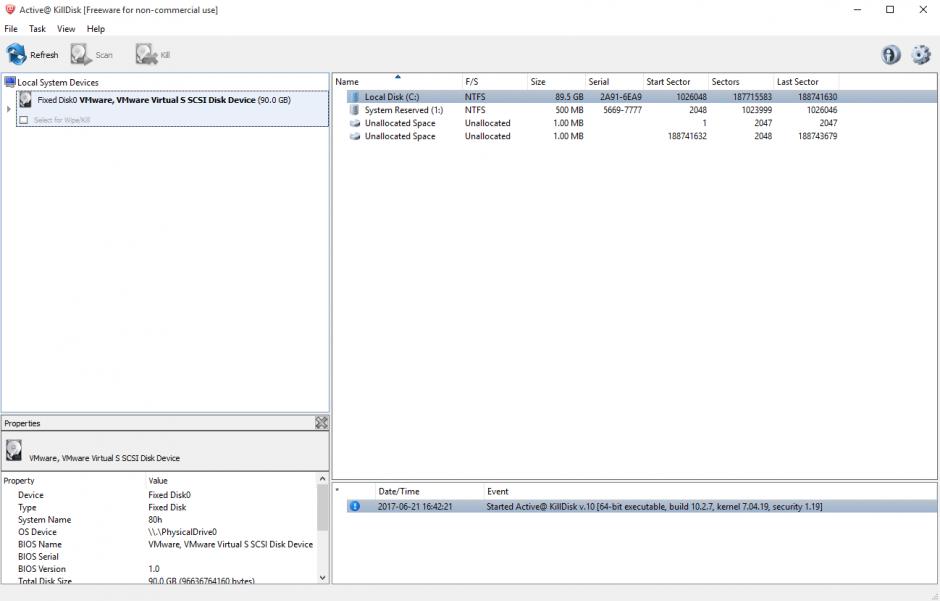Viewport: 940px width, 601px height.
Task: Close the Properties panel
Action: tap(321, 422)
